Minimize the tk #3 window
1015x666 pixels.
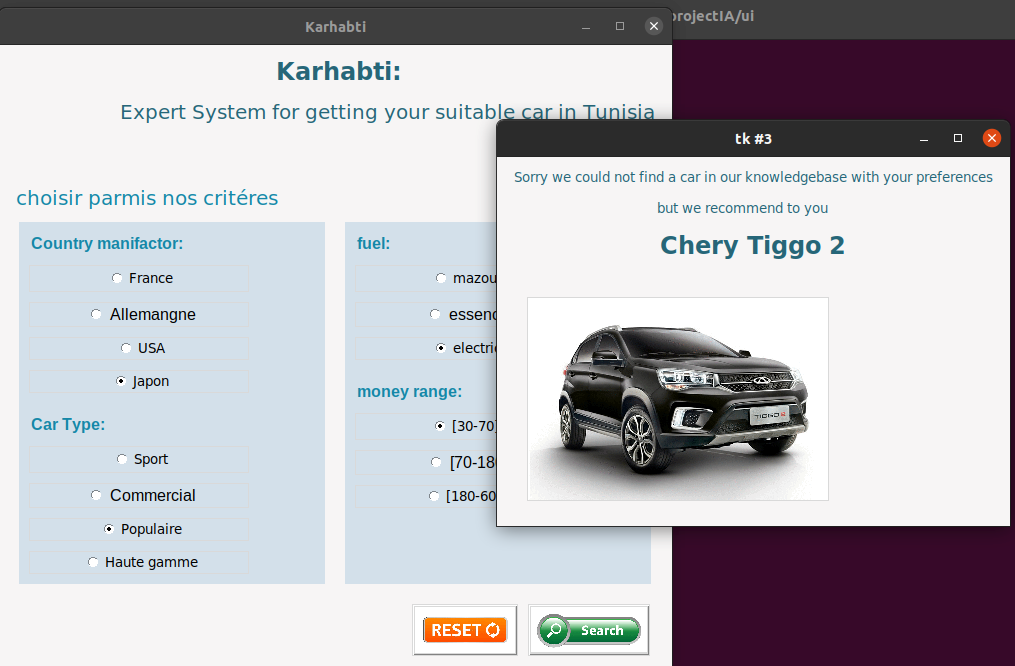point(924,139)
